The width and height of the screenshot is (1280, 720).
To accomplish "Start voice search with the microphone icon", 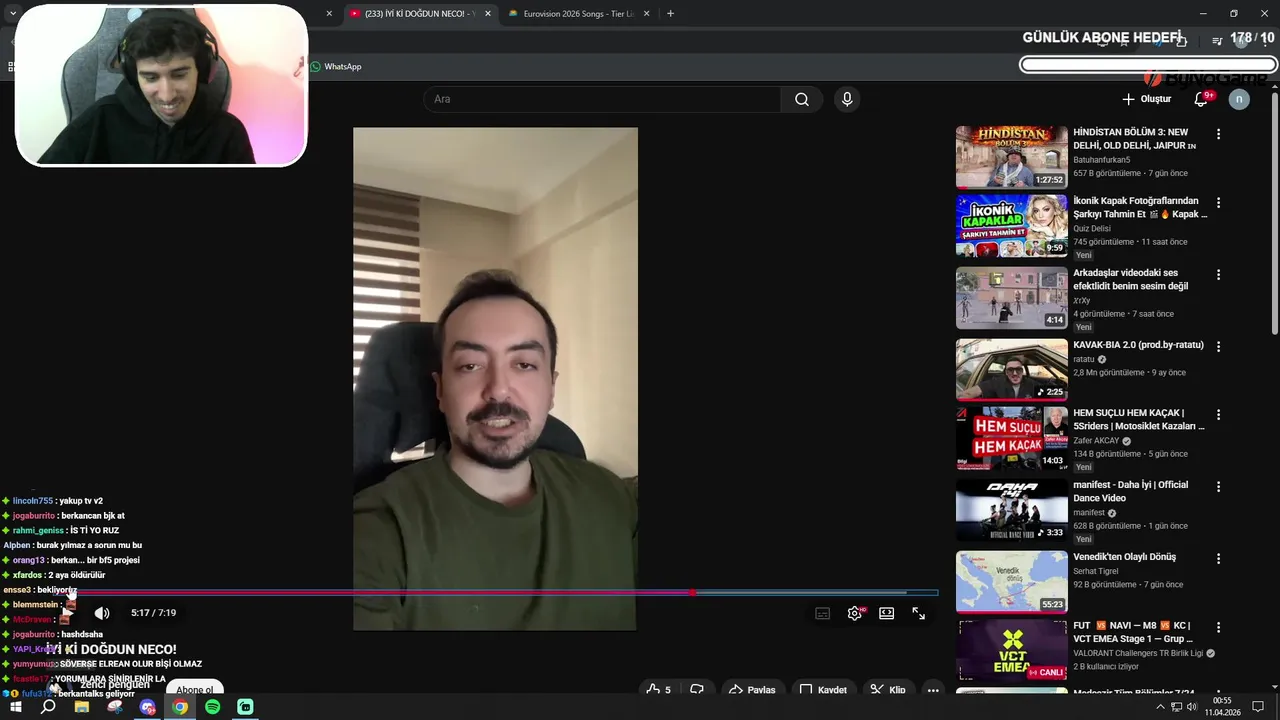I will click(847, 99).
